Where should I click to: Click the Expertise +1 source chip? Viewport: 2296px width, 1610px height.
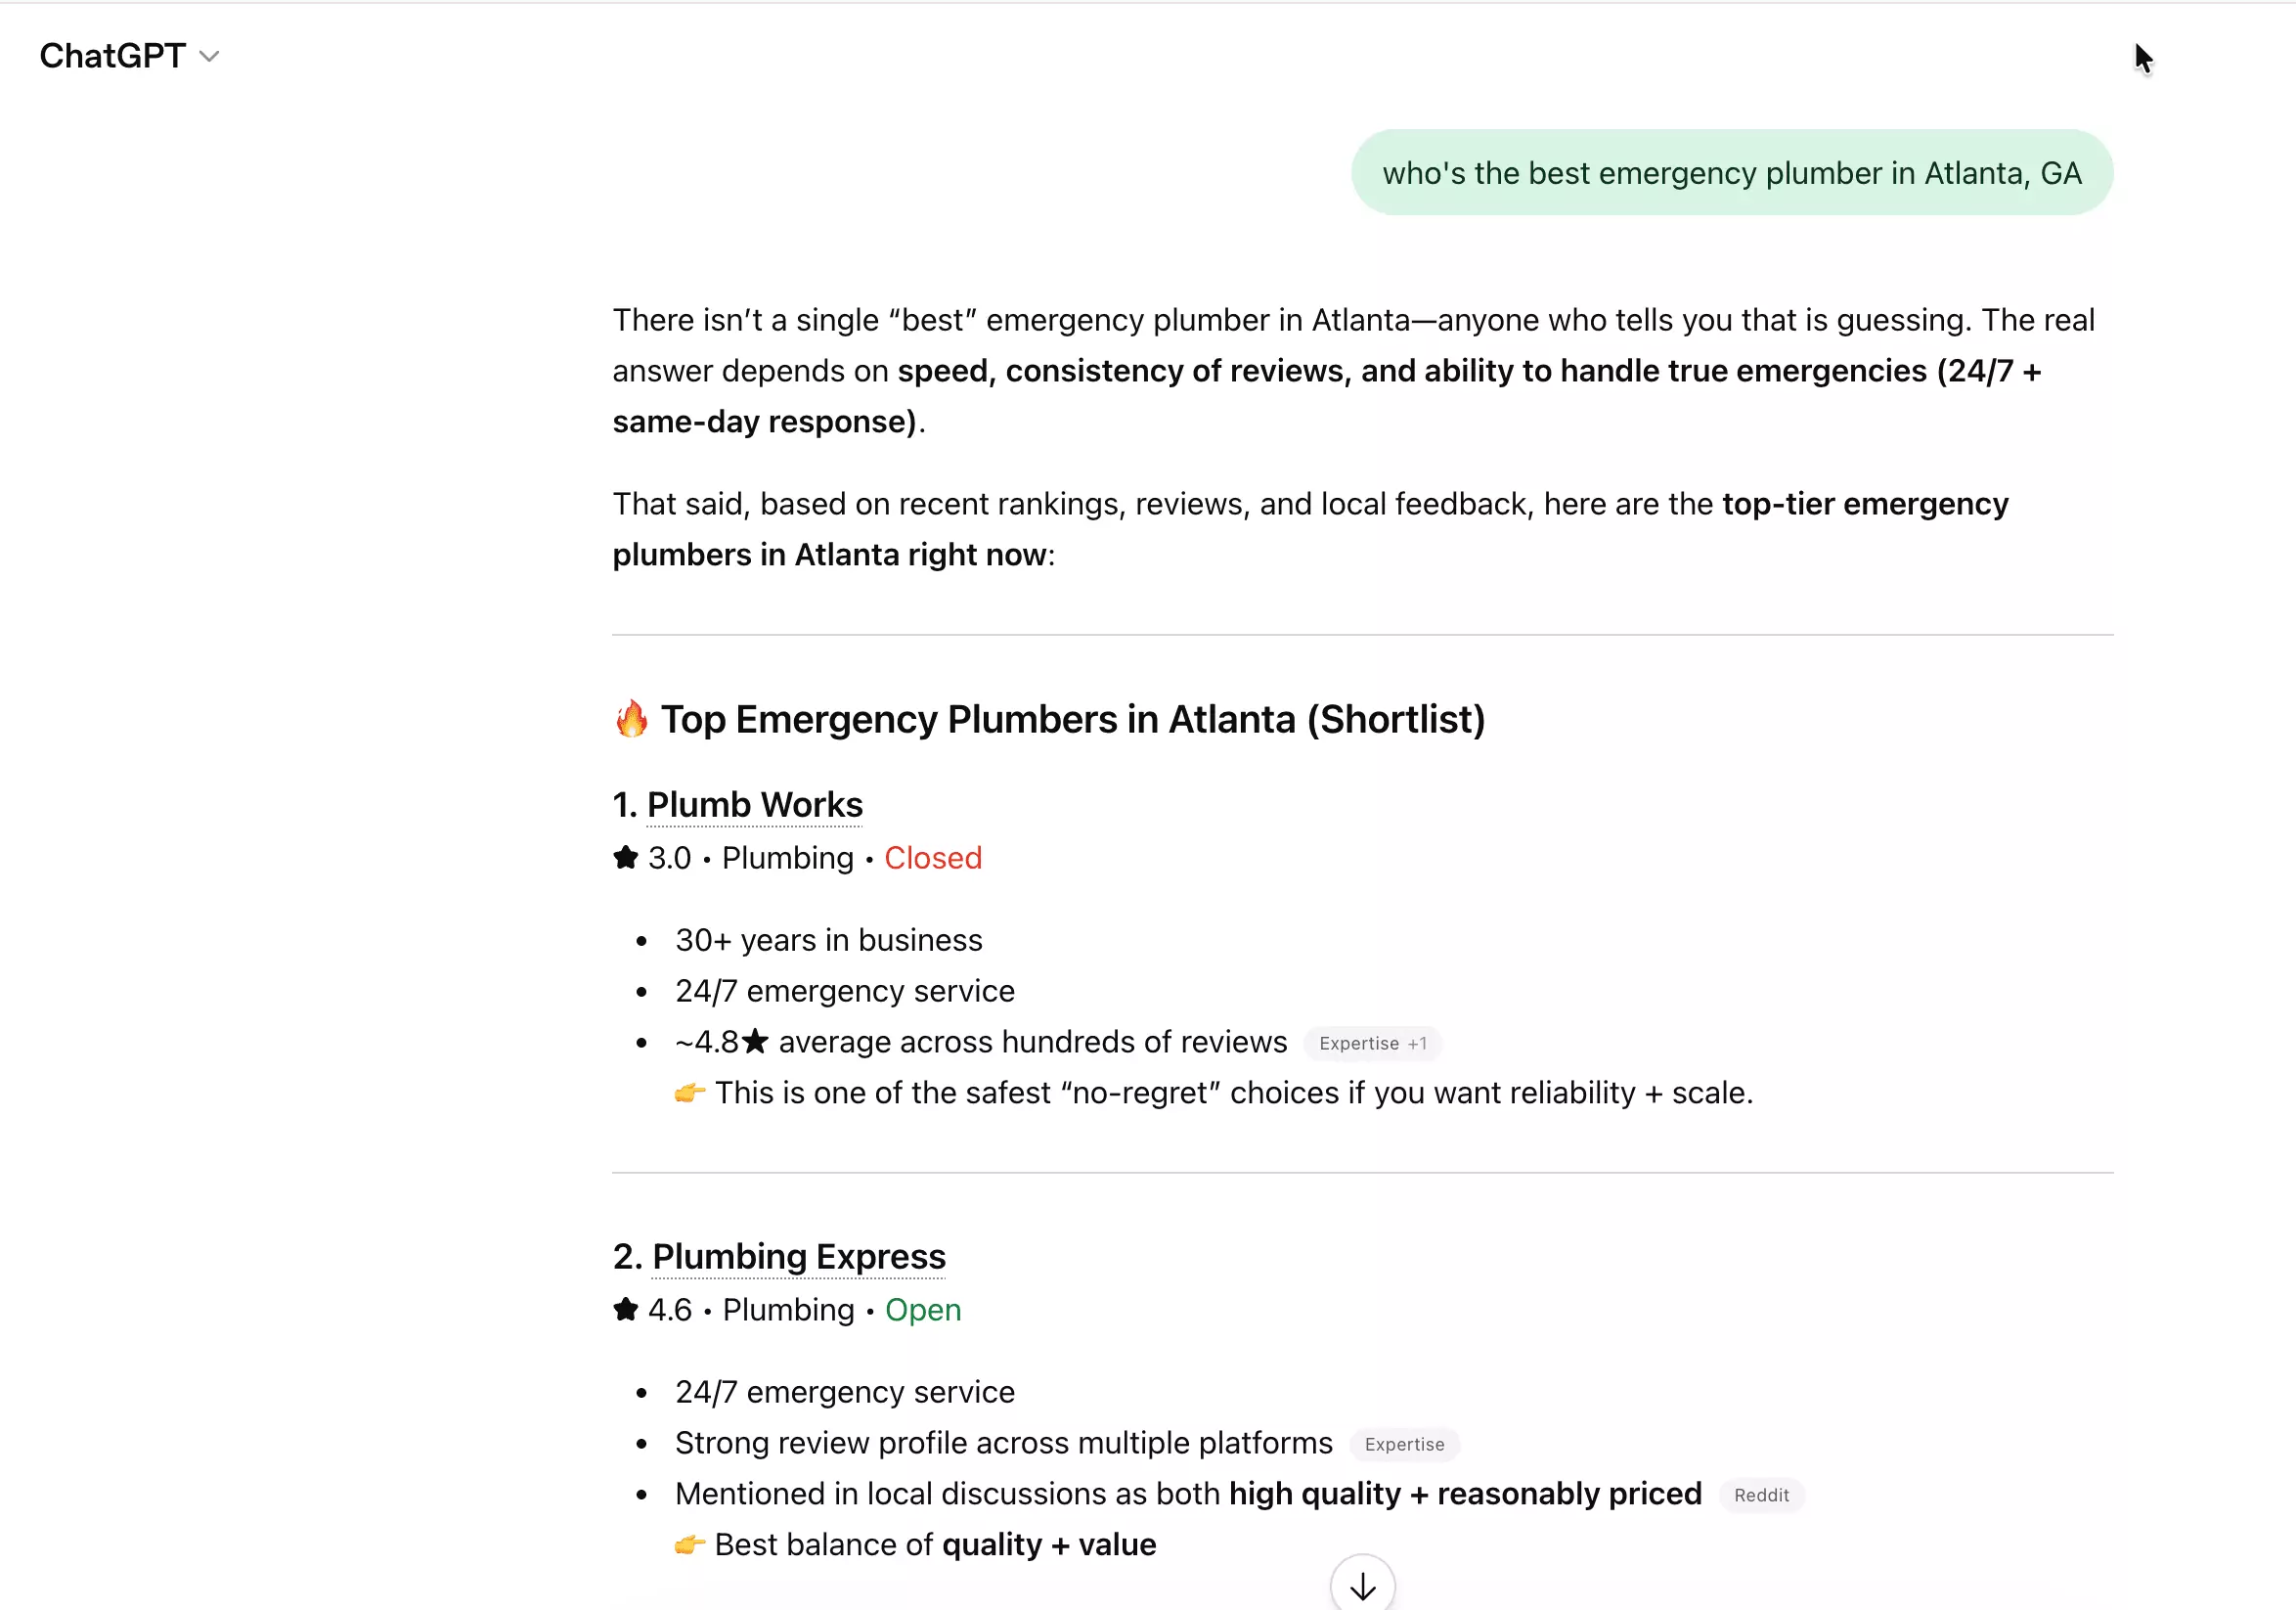[1372, 1043]
